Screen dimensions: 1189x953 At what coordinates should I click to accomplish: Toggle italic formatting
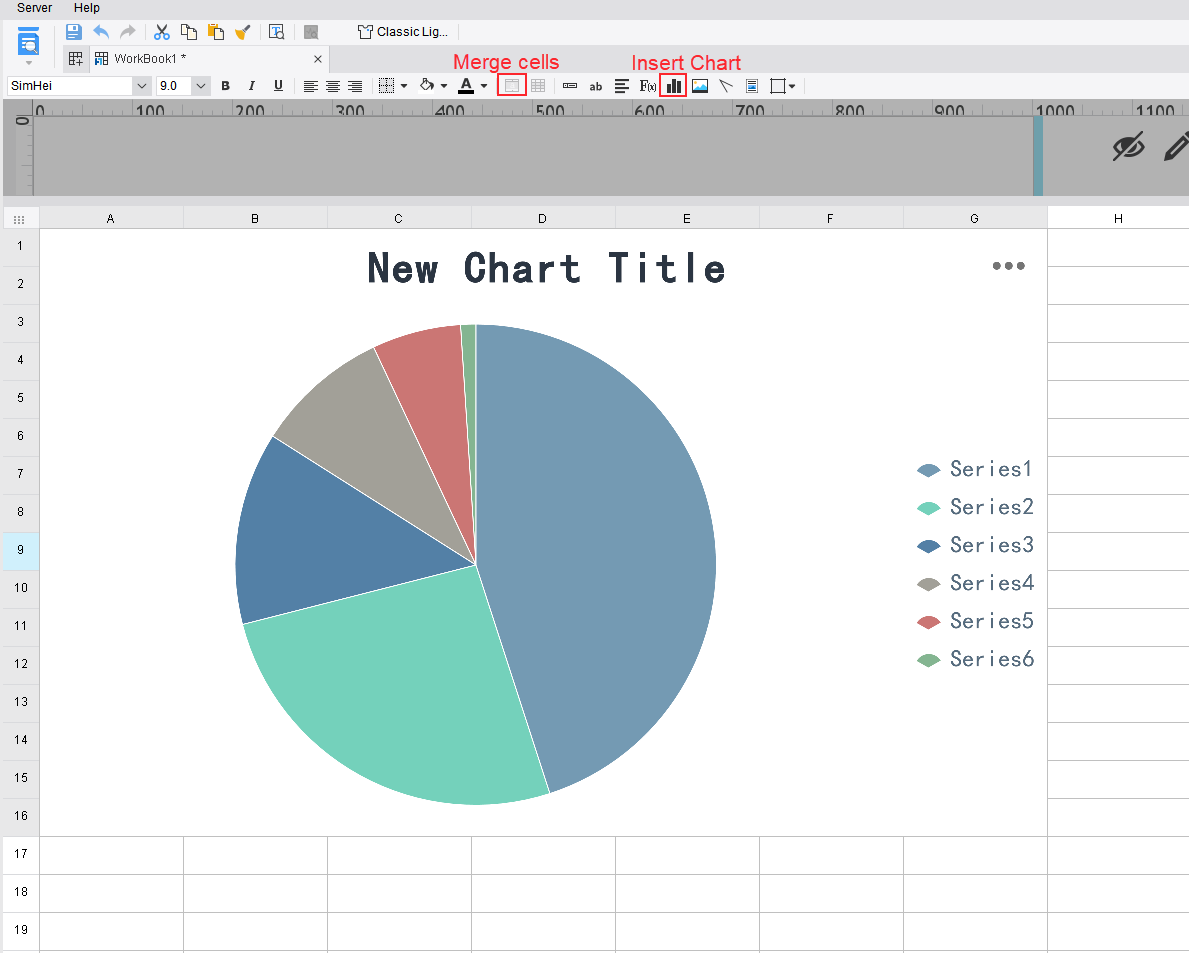252,86
